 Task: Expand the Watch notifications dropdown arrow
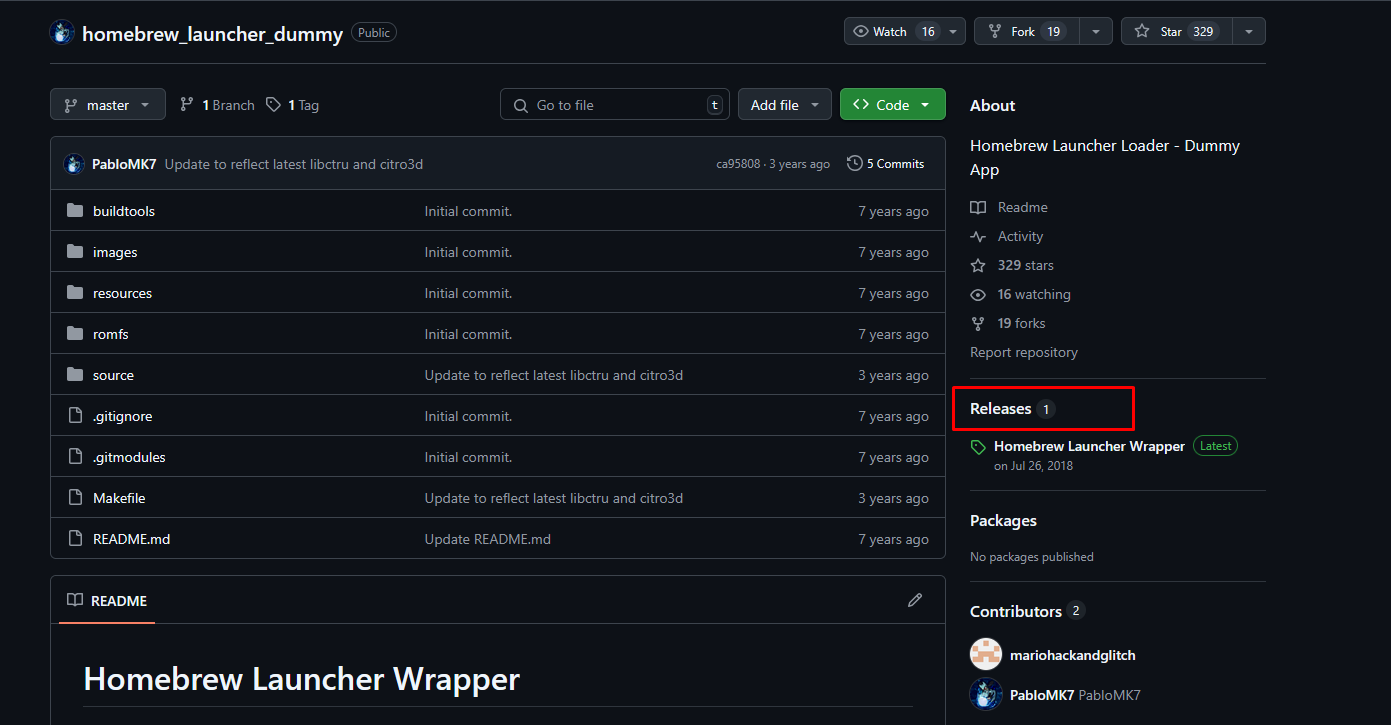click(954, 32)
